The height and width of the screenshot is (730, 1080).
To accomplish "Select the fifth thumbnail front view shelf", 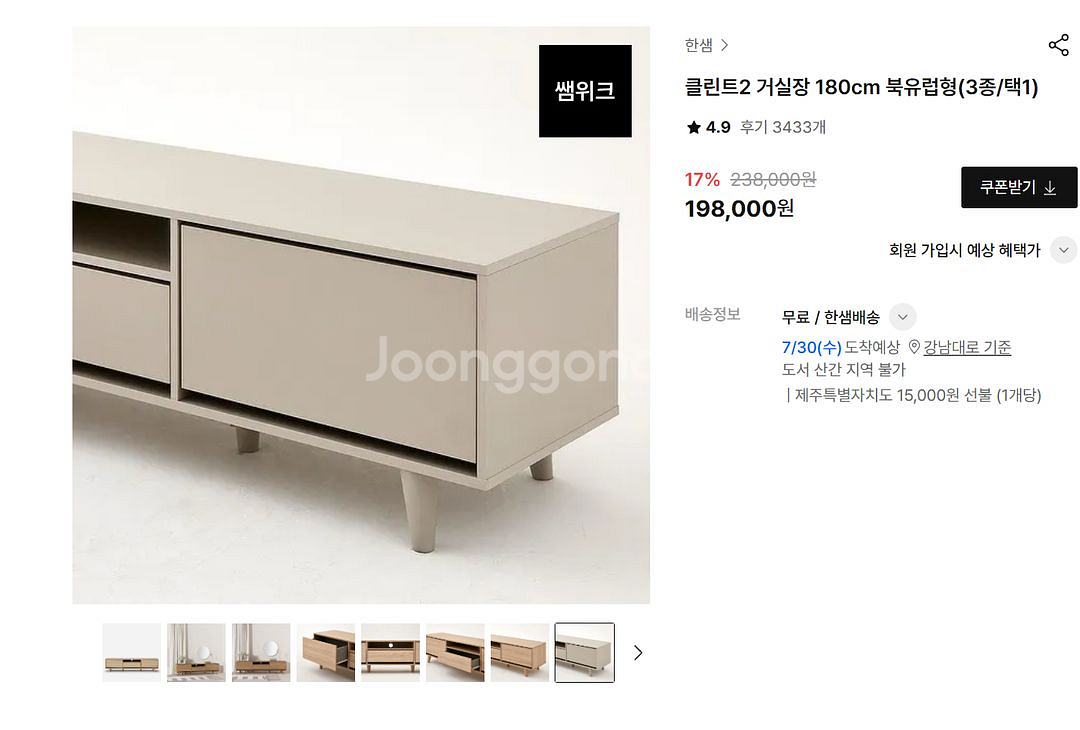I will [x=391, y=652].
